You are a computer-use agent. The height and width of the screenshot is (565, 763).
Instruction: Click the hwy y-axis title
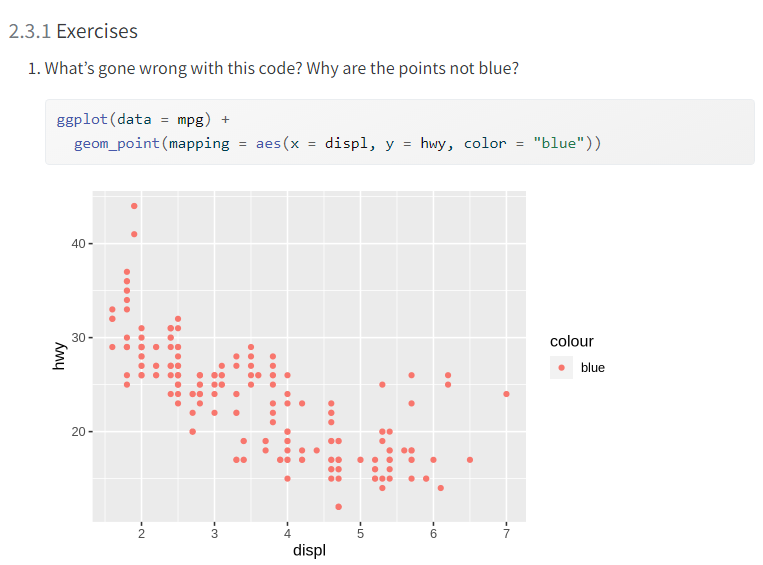click(60, 354)
